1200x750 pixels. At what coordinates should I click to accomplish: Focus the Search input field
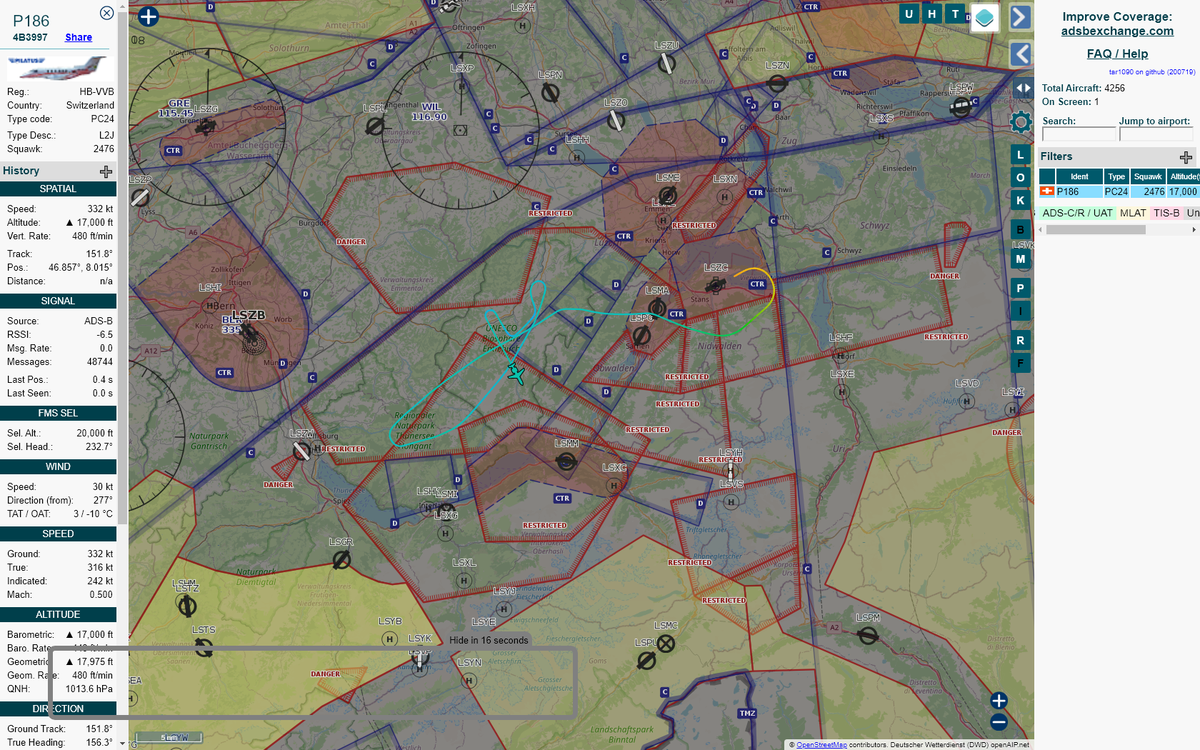tap(1079, 134)
